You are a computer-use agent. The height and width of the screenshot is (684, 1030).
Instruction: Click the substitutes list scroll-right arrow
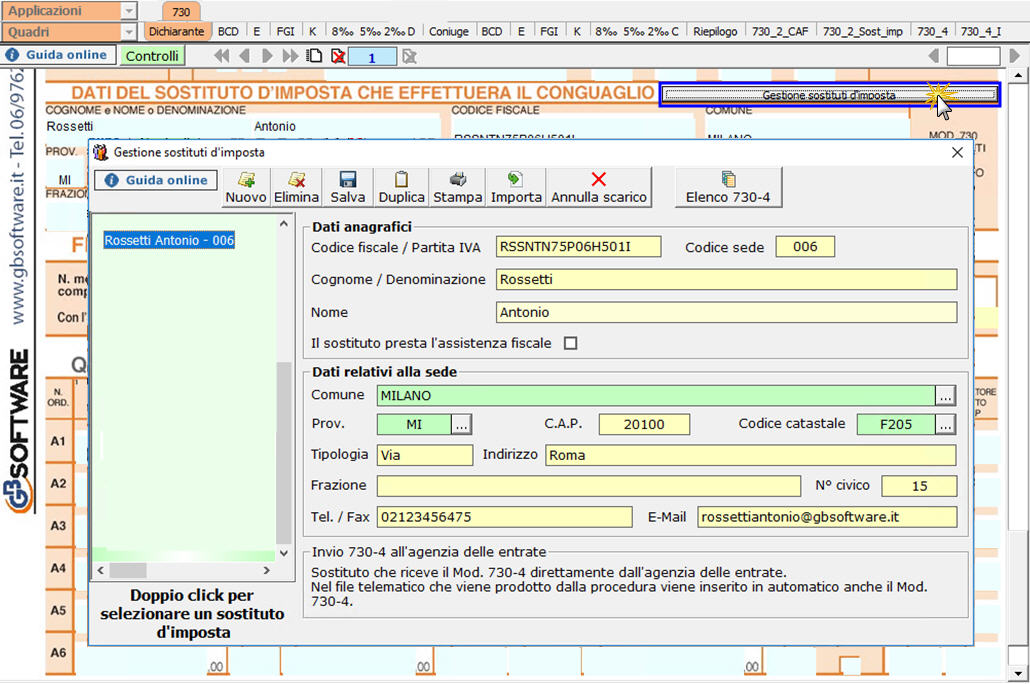click(x=266, y=570)
